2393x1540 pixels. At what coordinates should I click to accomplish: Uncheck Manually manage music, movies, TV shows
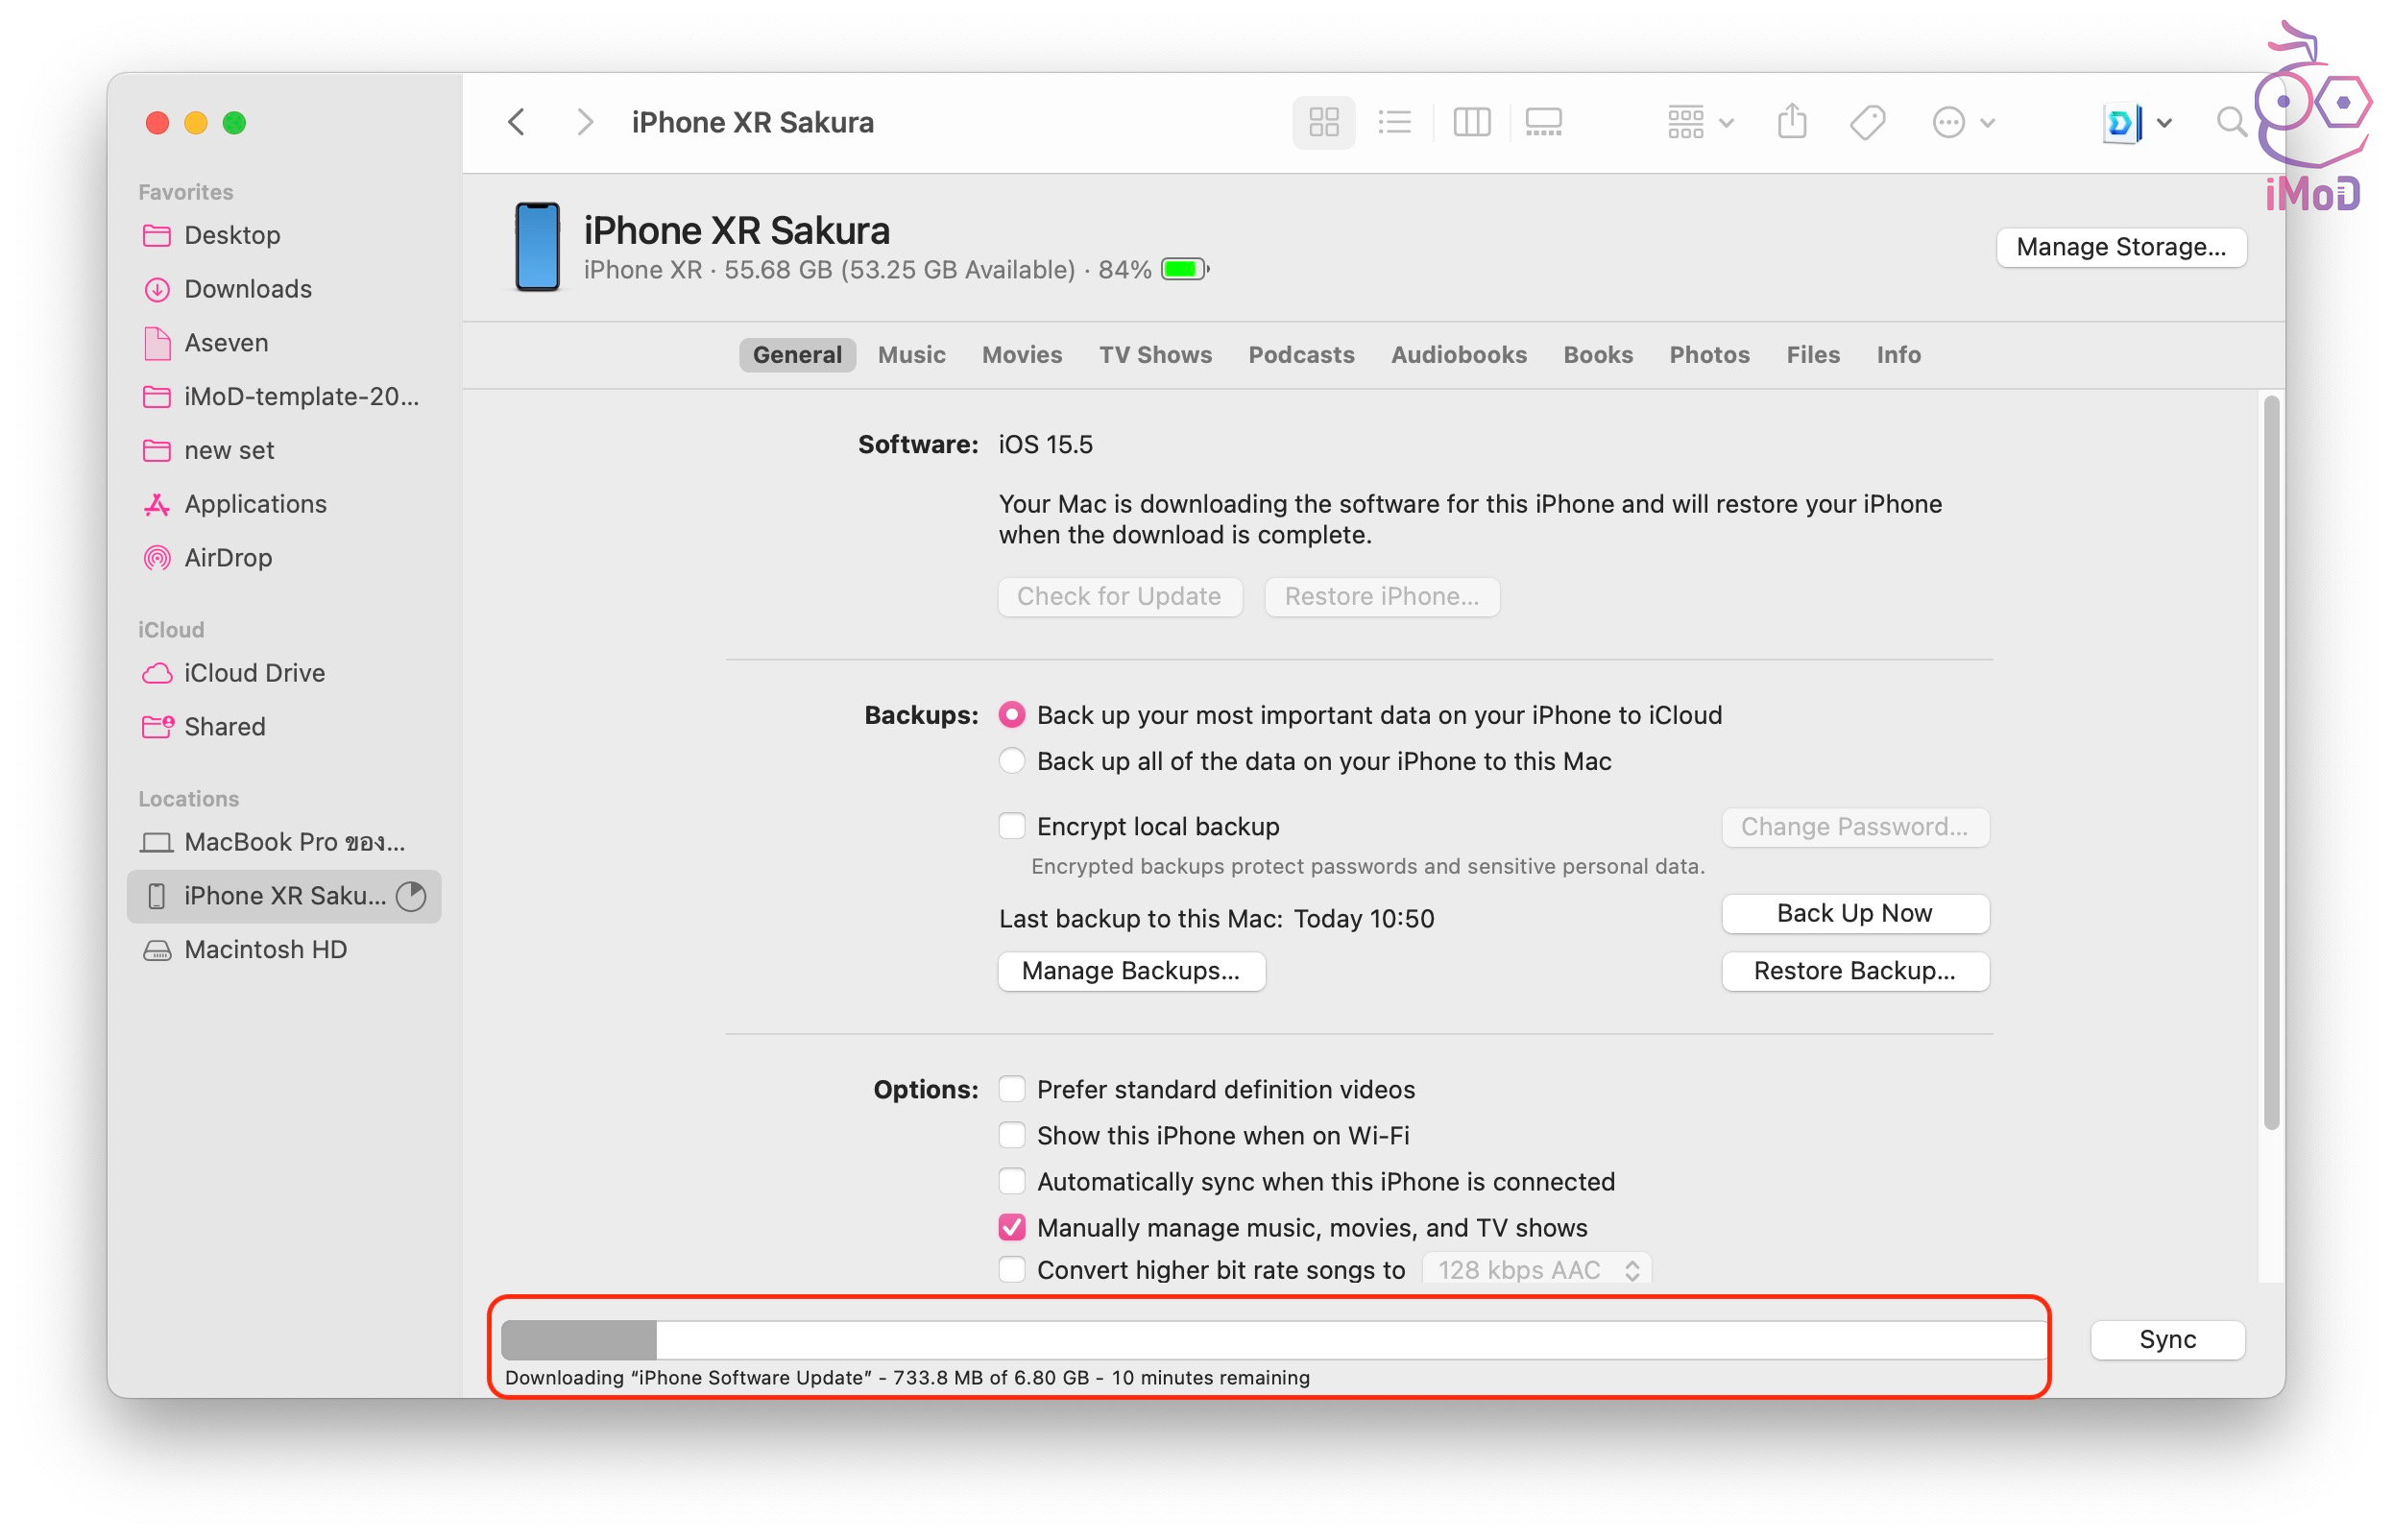click(1011, 1227)
